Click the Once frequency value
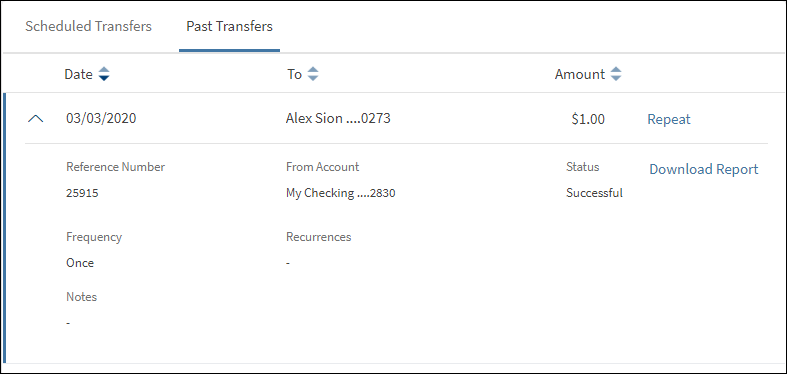787x374 pixels. point(80,263)
